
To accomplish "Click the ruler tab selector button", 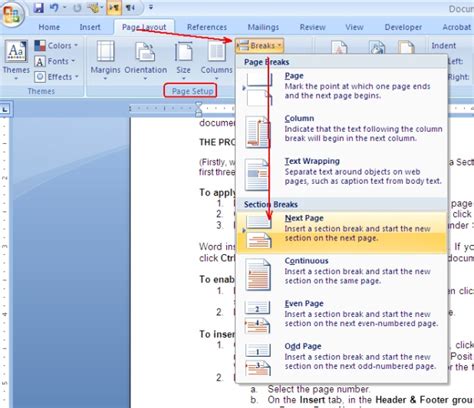I will [x=6, y=109].
